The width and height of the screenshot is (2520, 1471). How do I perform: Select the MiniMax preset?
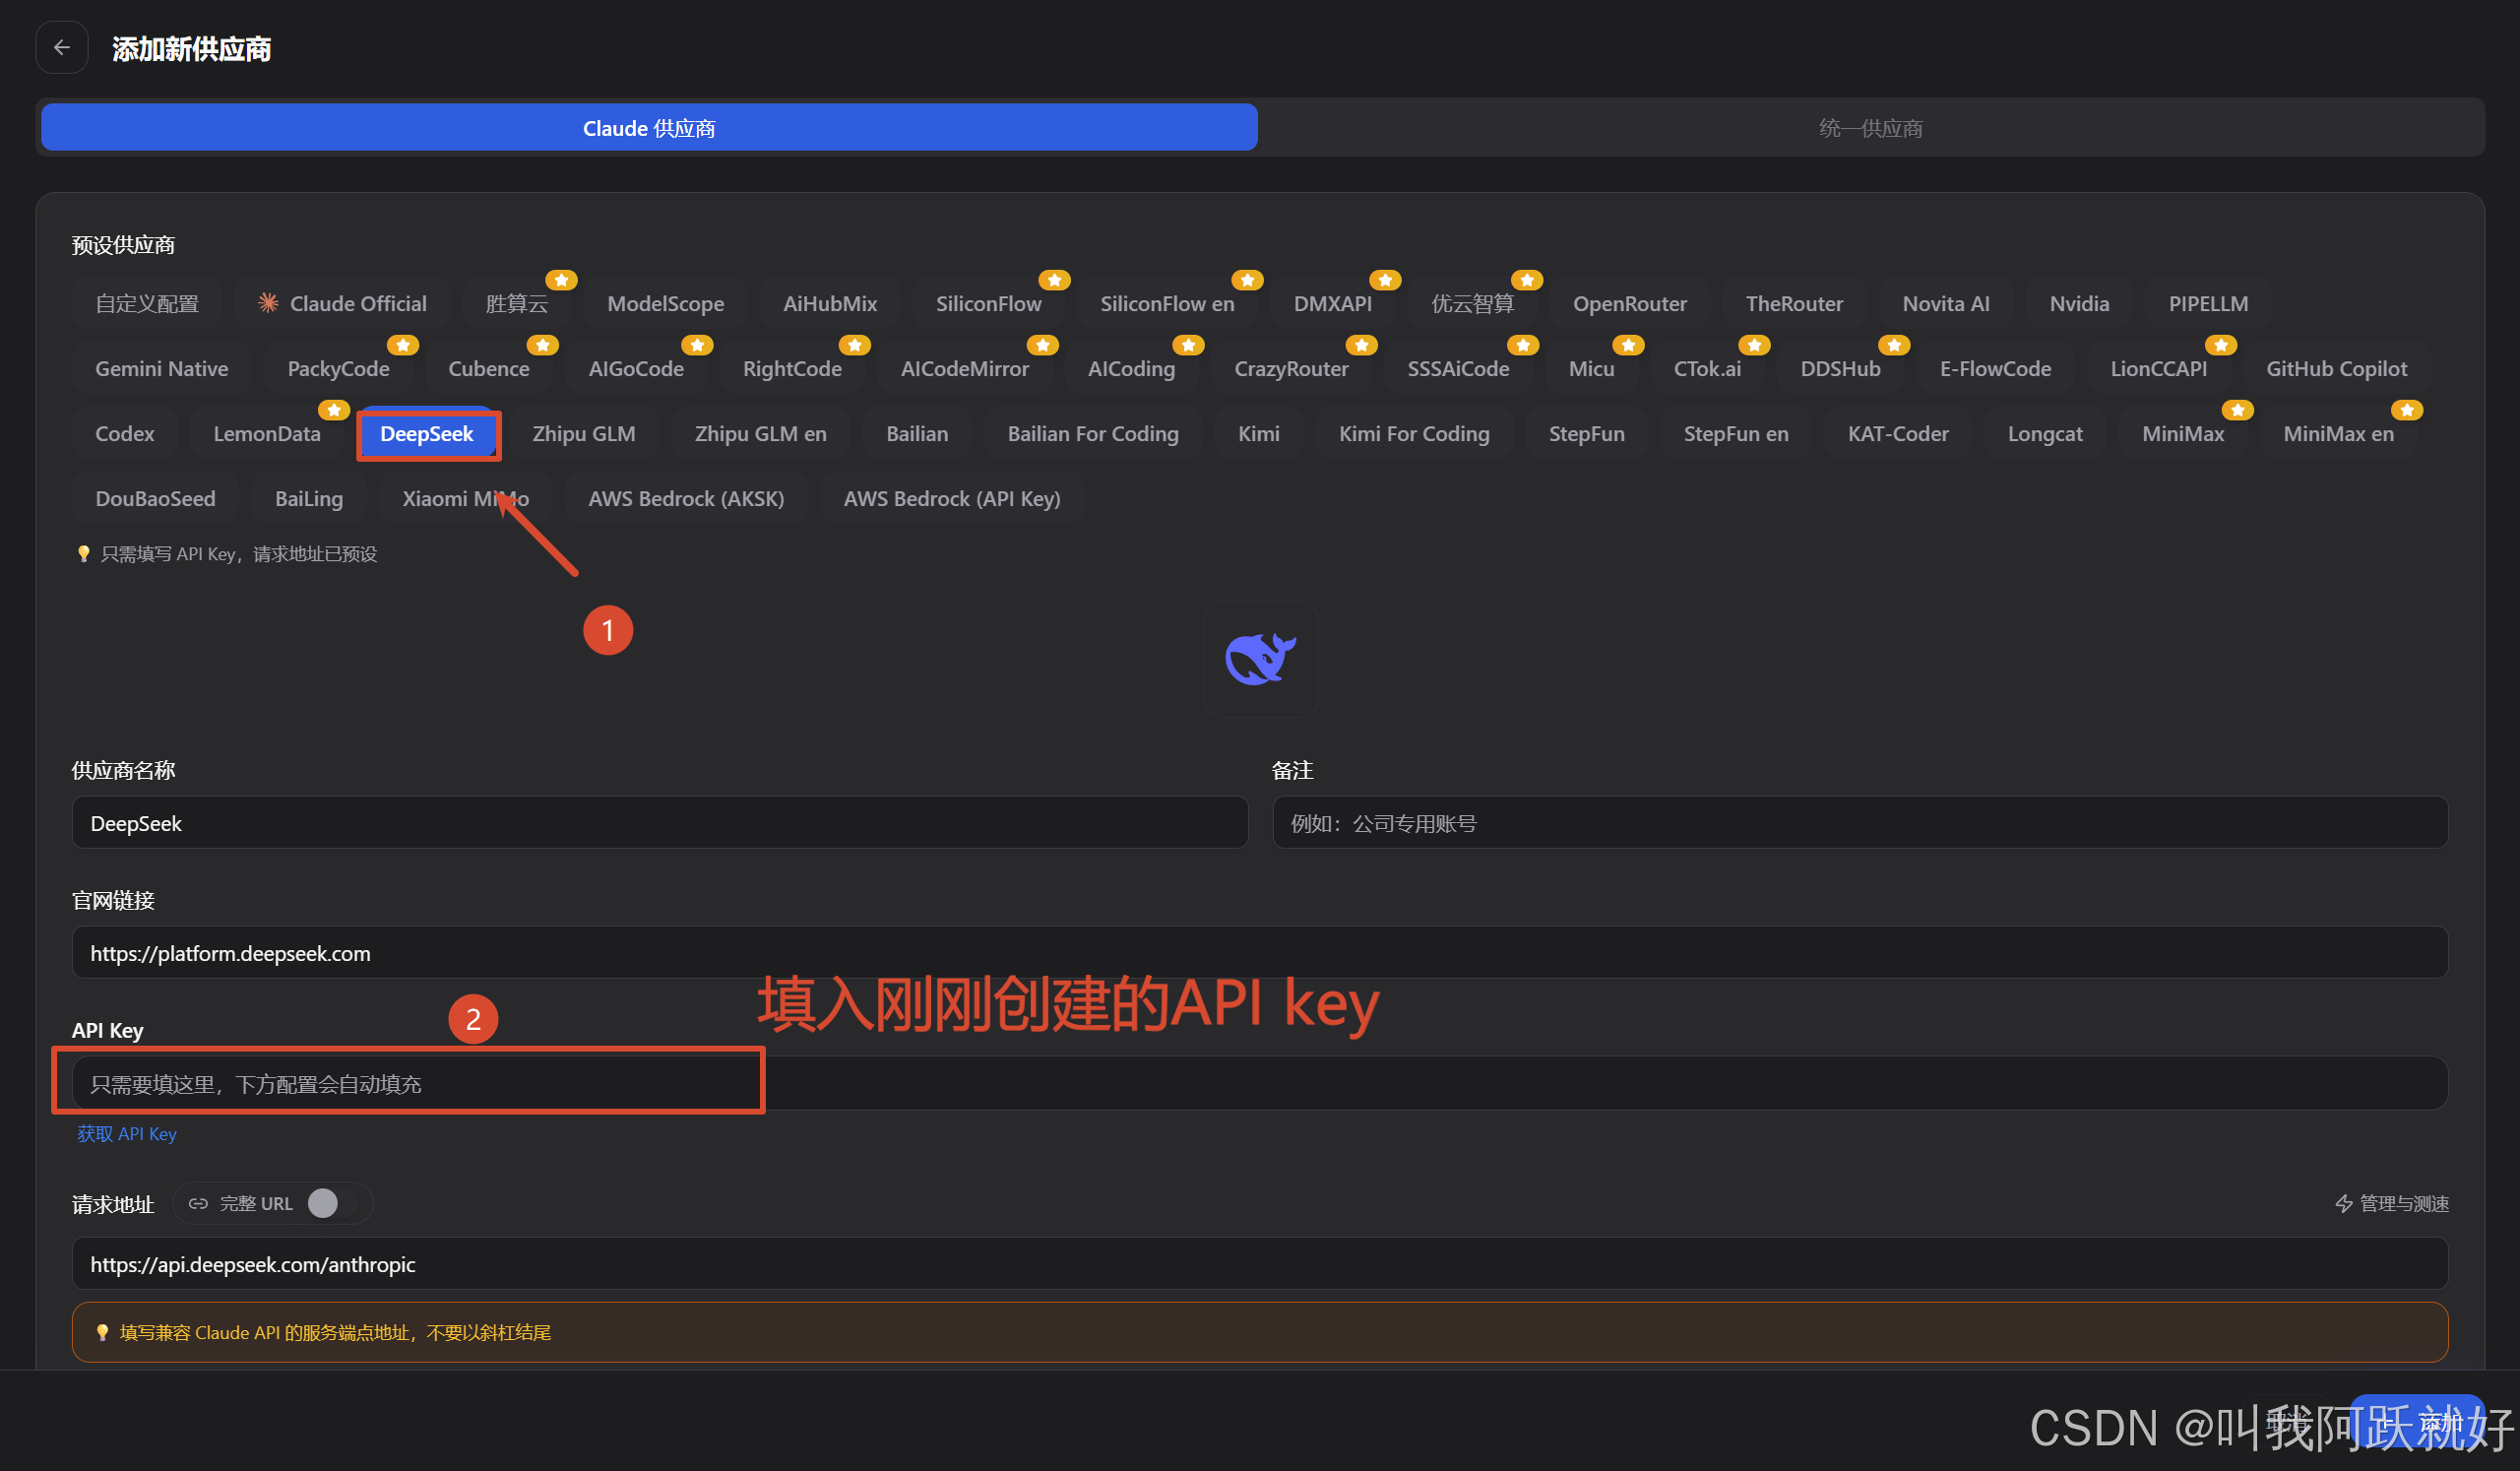pyautogui.click(x=2183, y=433)
